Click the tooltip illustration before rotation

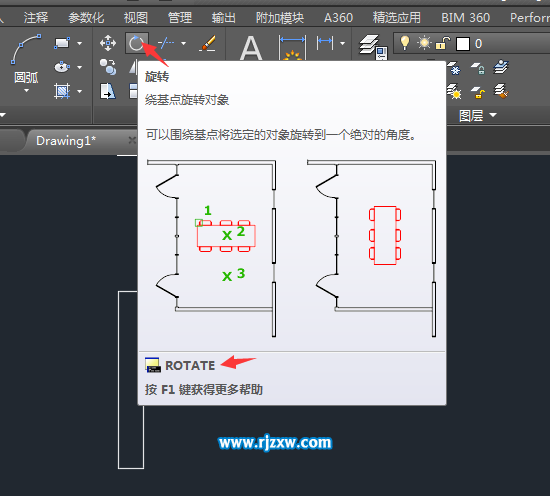pyautogui.click(x=212, y=248)
